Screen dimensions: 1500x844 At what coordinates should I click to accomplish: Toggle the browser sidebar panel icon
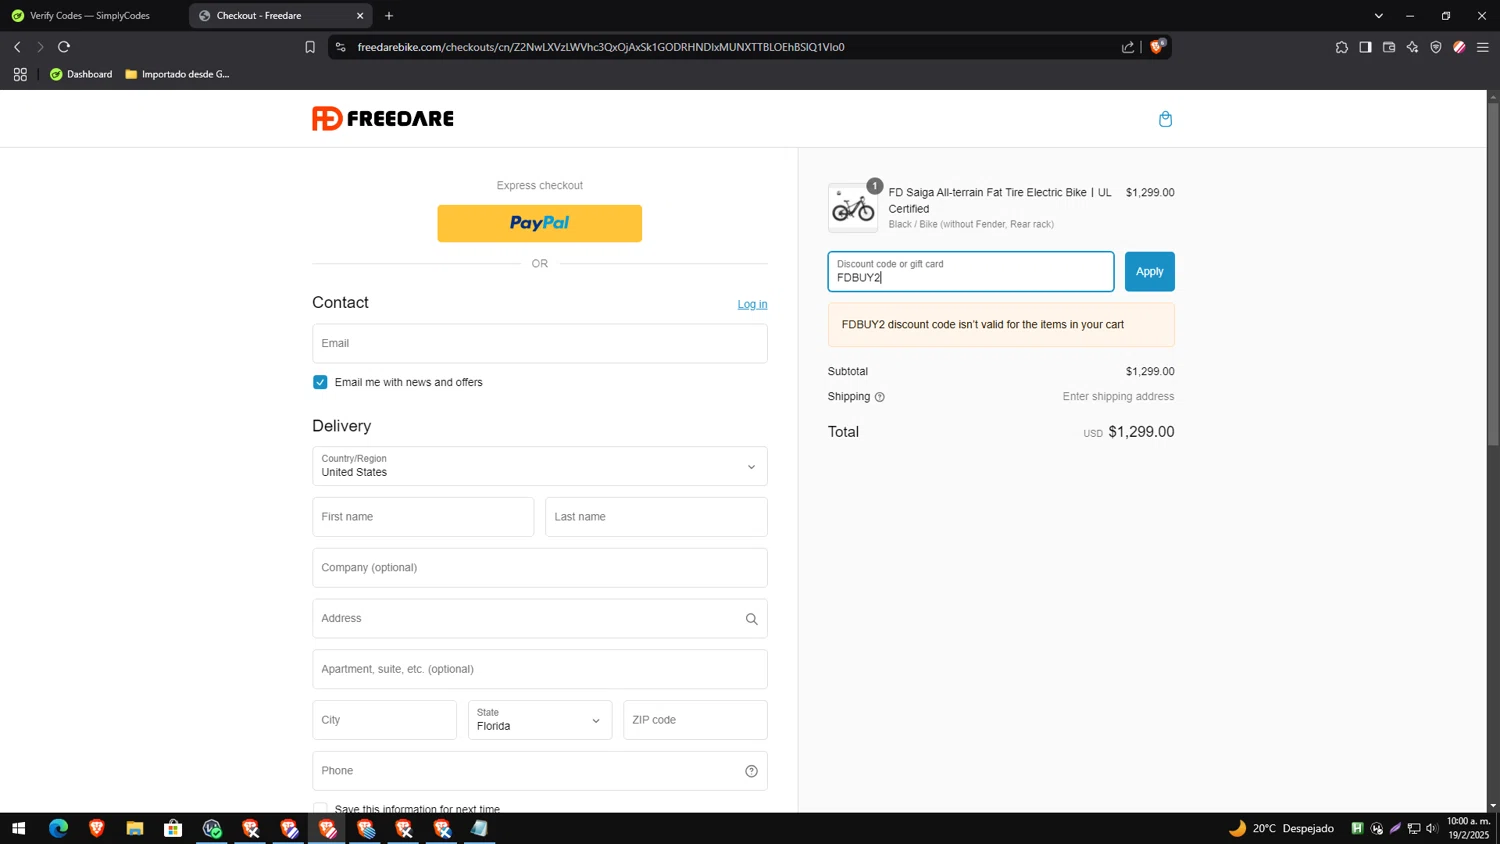(x=1365, y=47)
